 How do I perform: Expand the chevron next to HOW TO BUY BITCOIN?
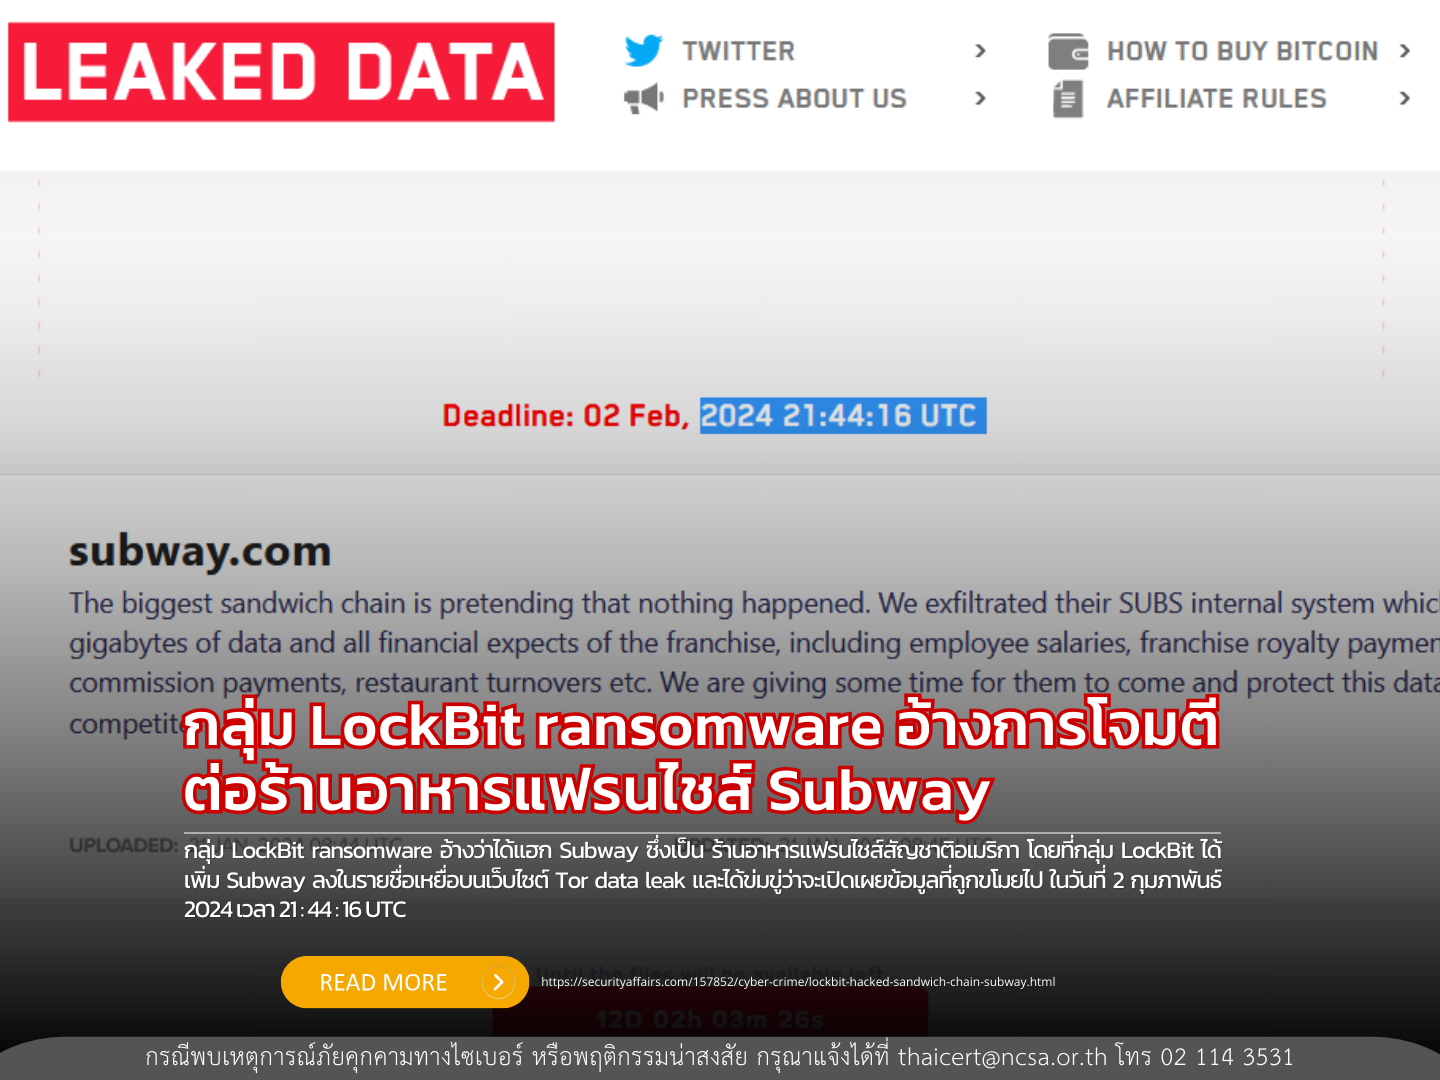coord(1404,51)
